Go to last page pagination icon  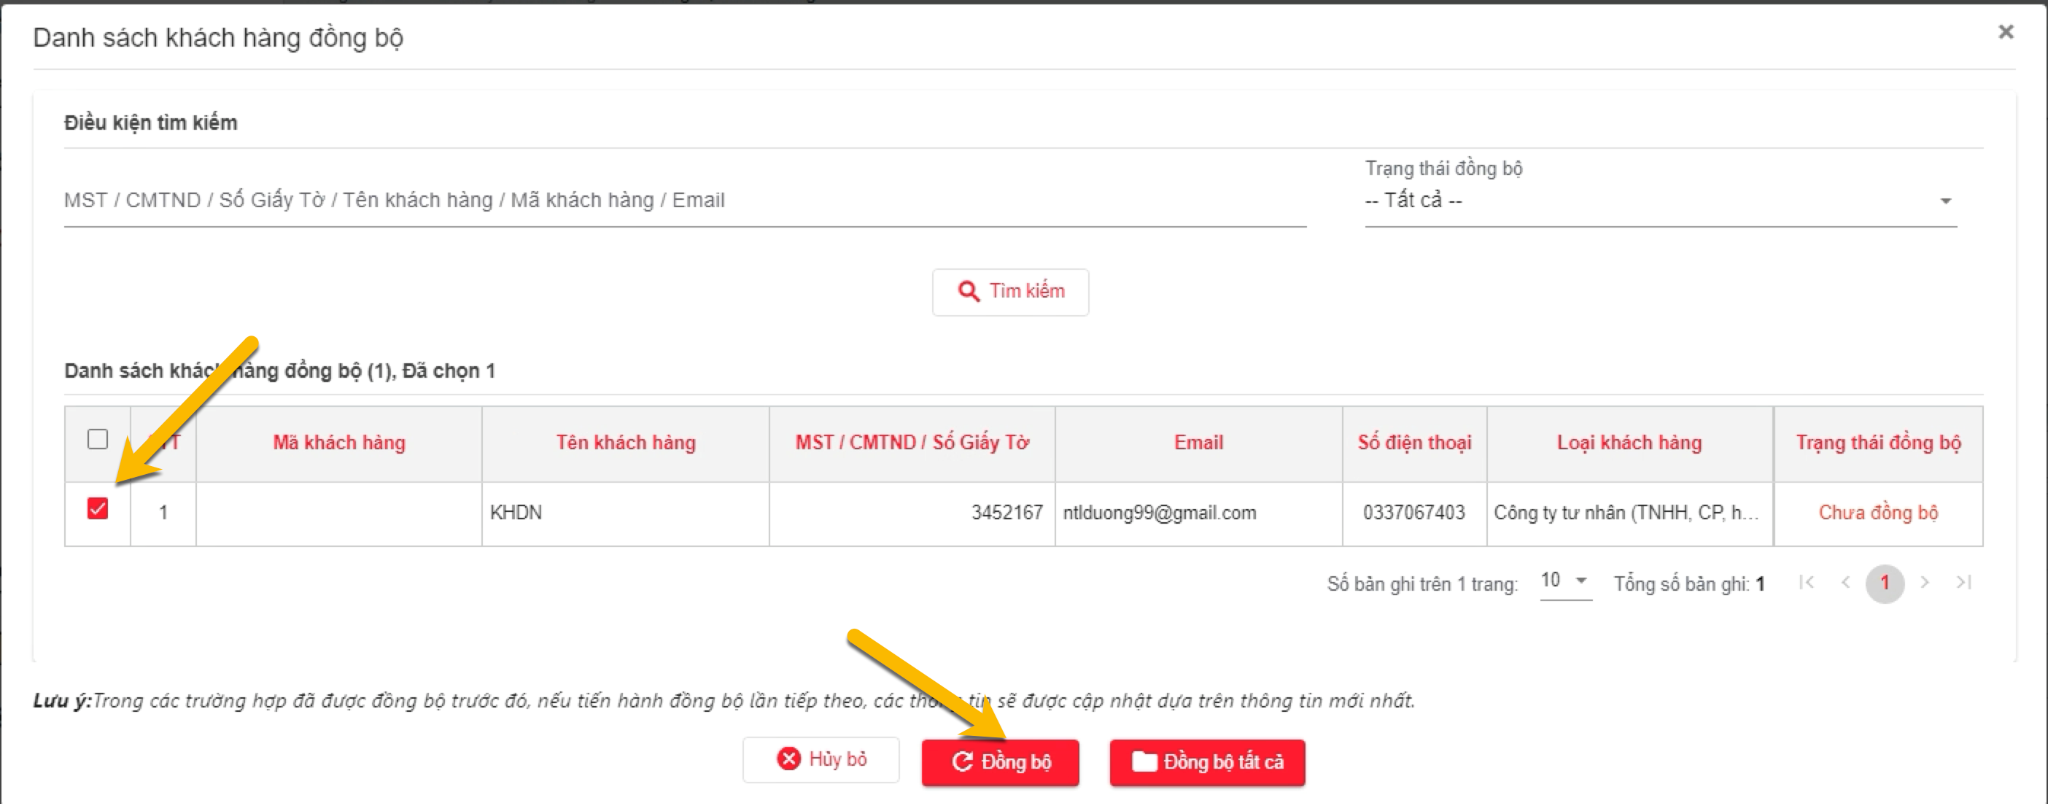pos(1964,582)
